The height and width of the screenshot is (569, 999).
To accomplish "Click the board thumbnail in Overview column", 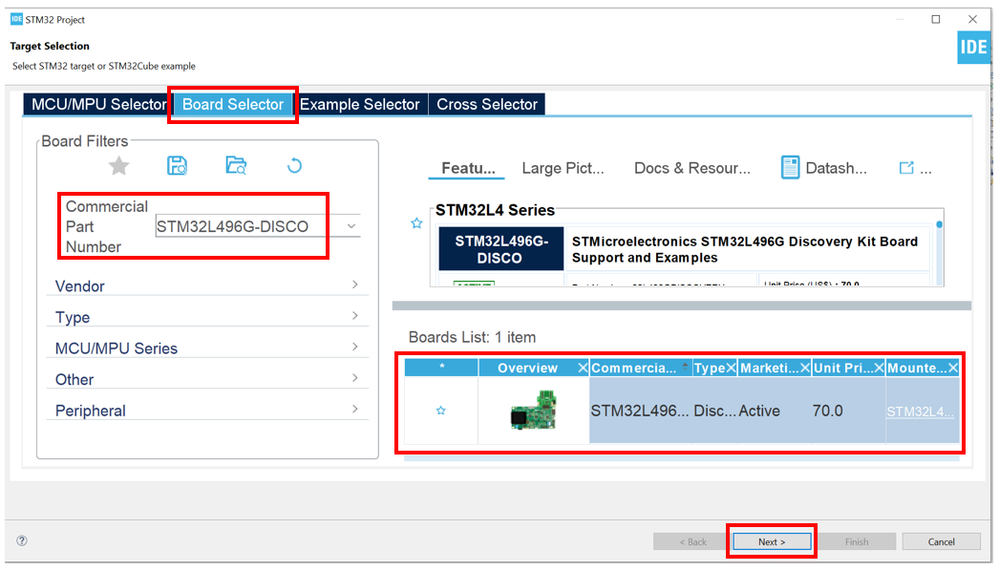I will [x=532, y=412].
